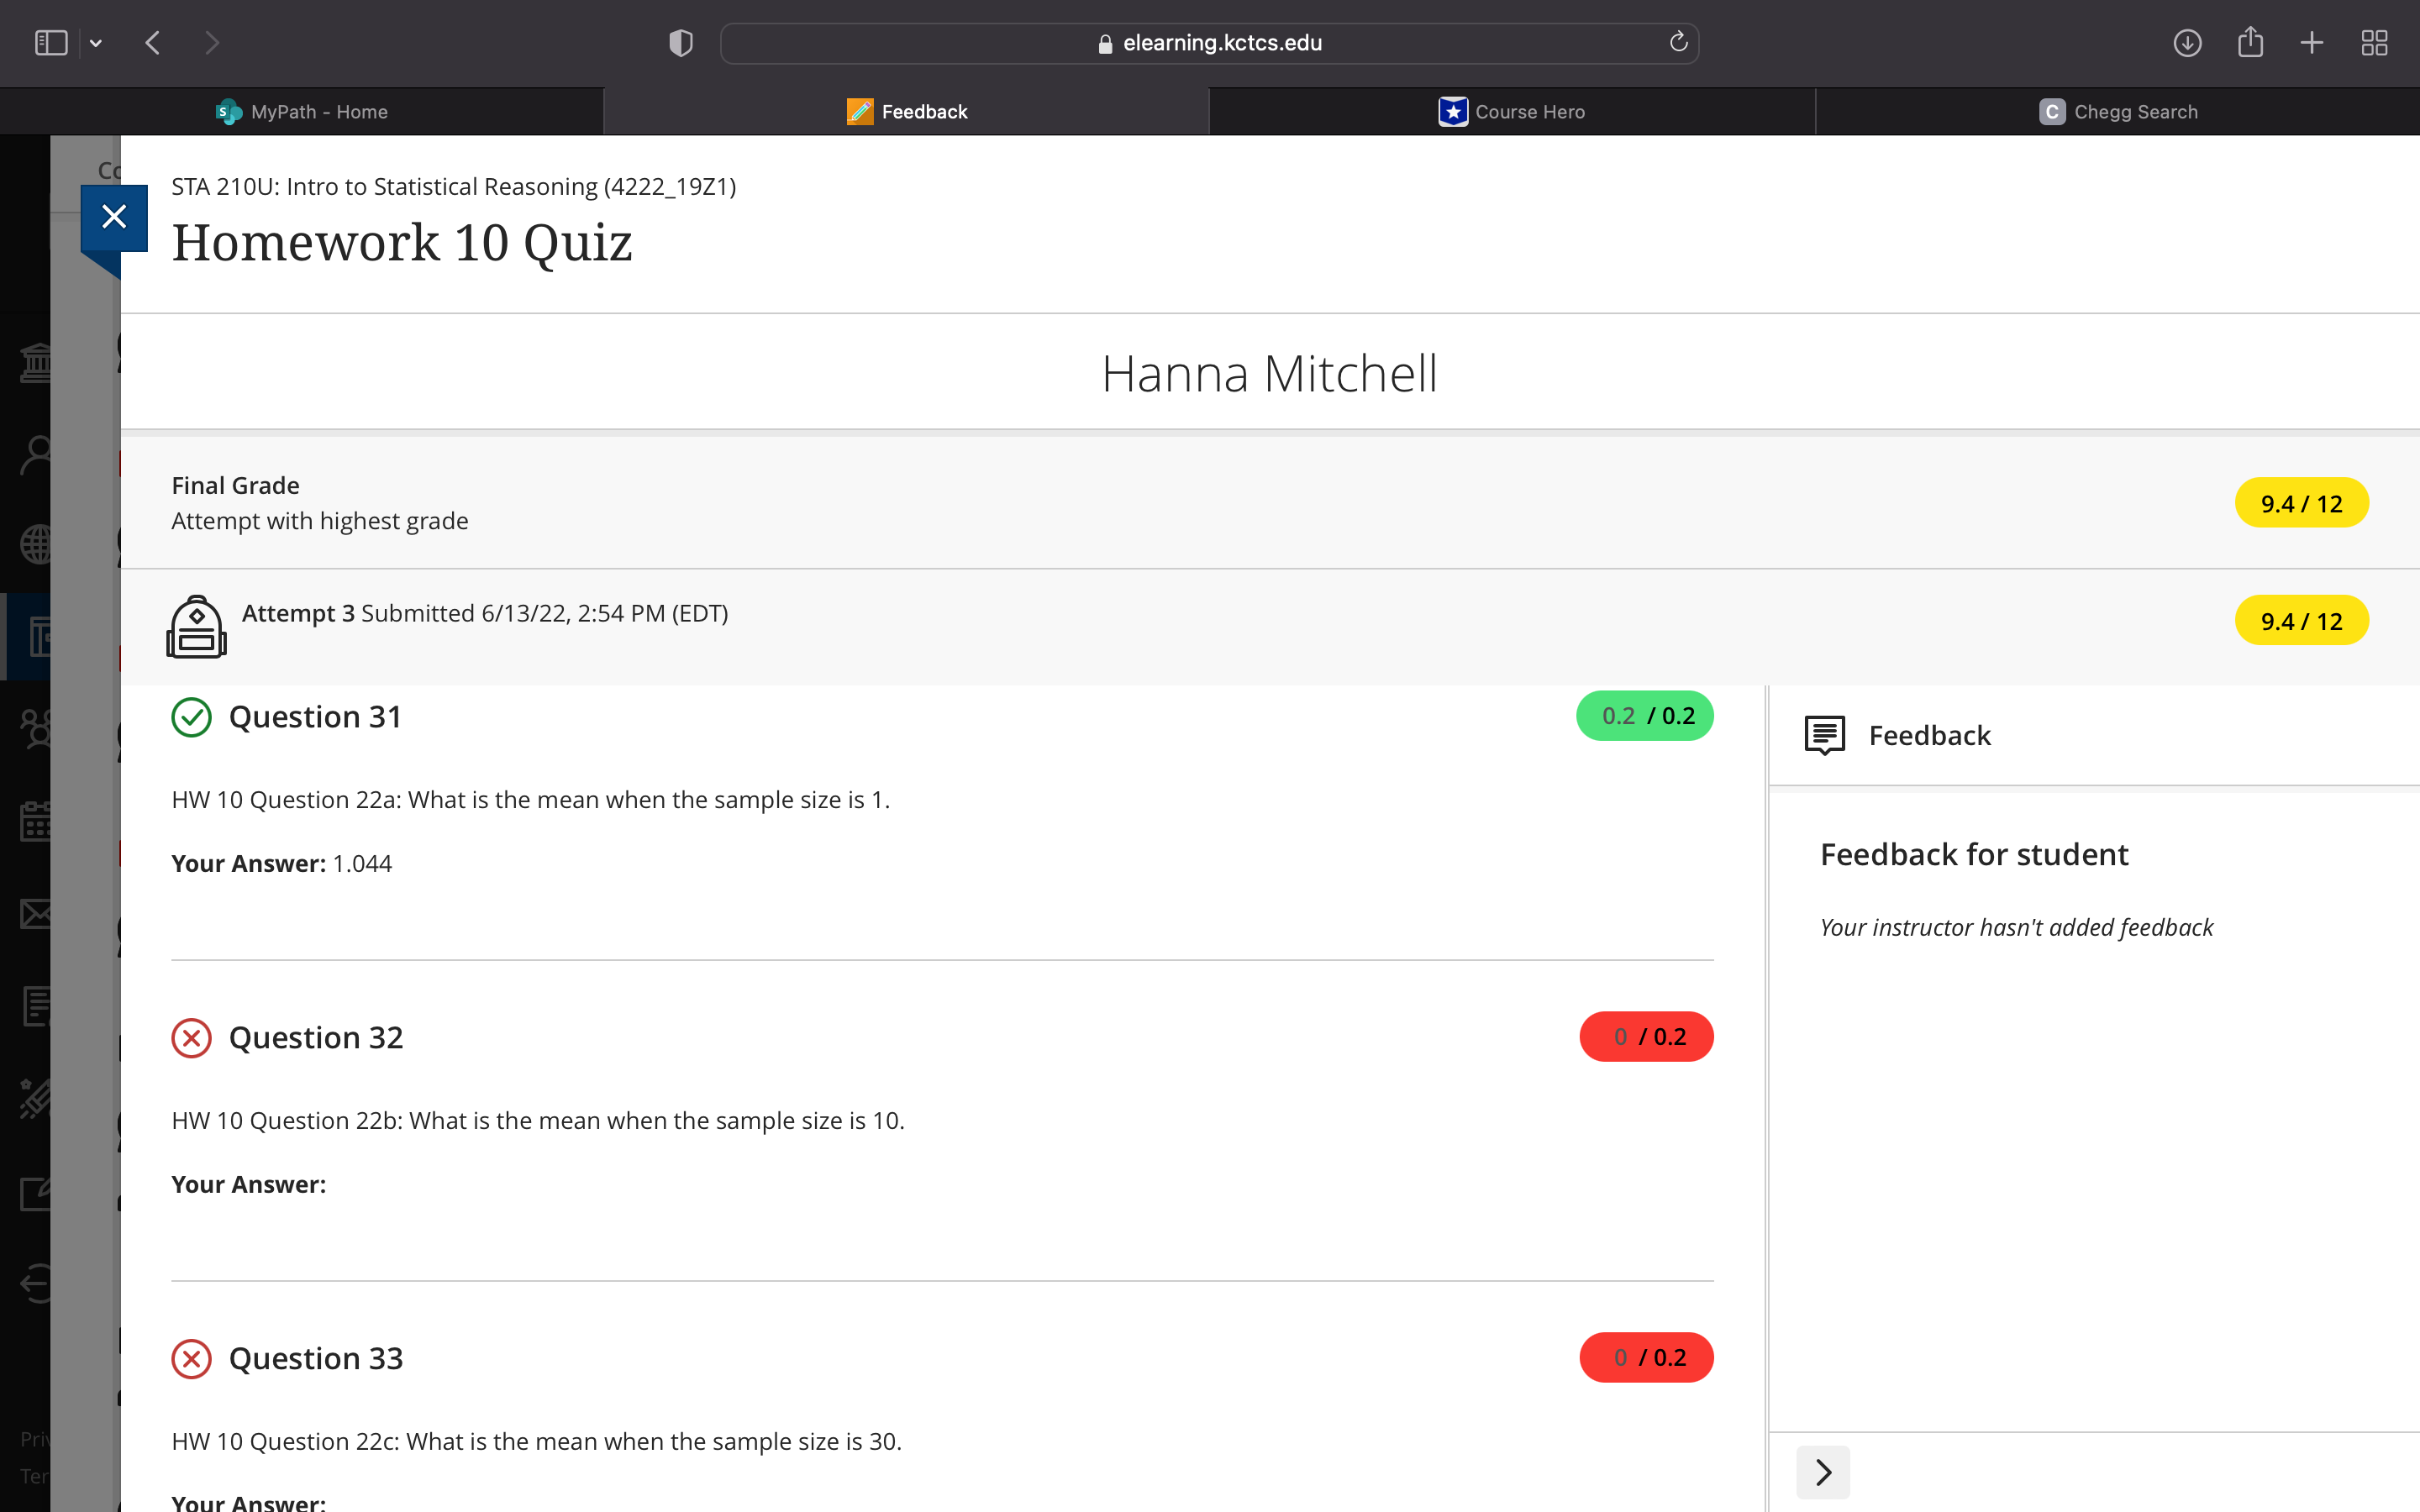The width and height of the screenshot is (2420, 1512).
Task: Switch to the Chegg Search tab
Action: pos(2117,112)
